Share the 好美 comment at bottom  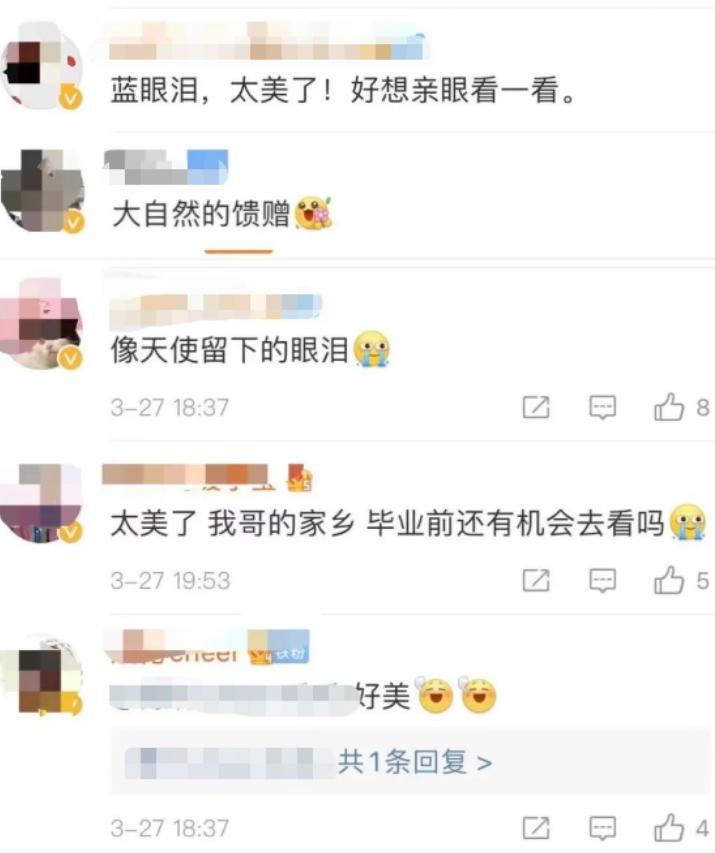click(x=536, y=829)
